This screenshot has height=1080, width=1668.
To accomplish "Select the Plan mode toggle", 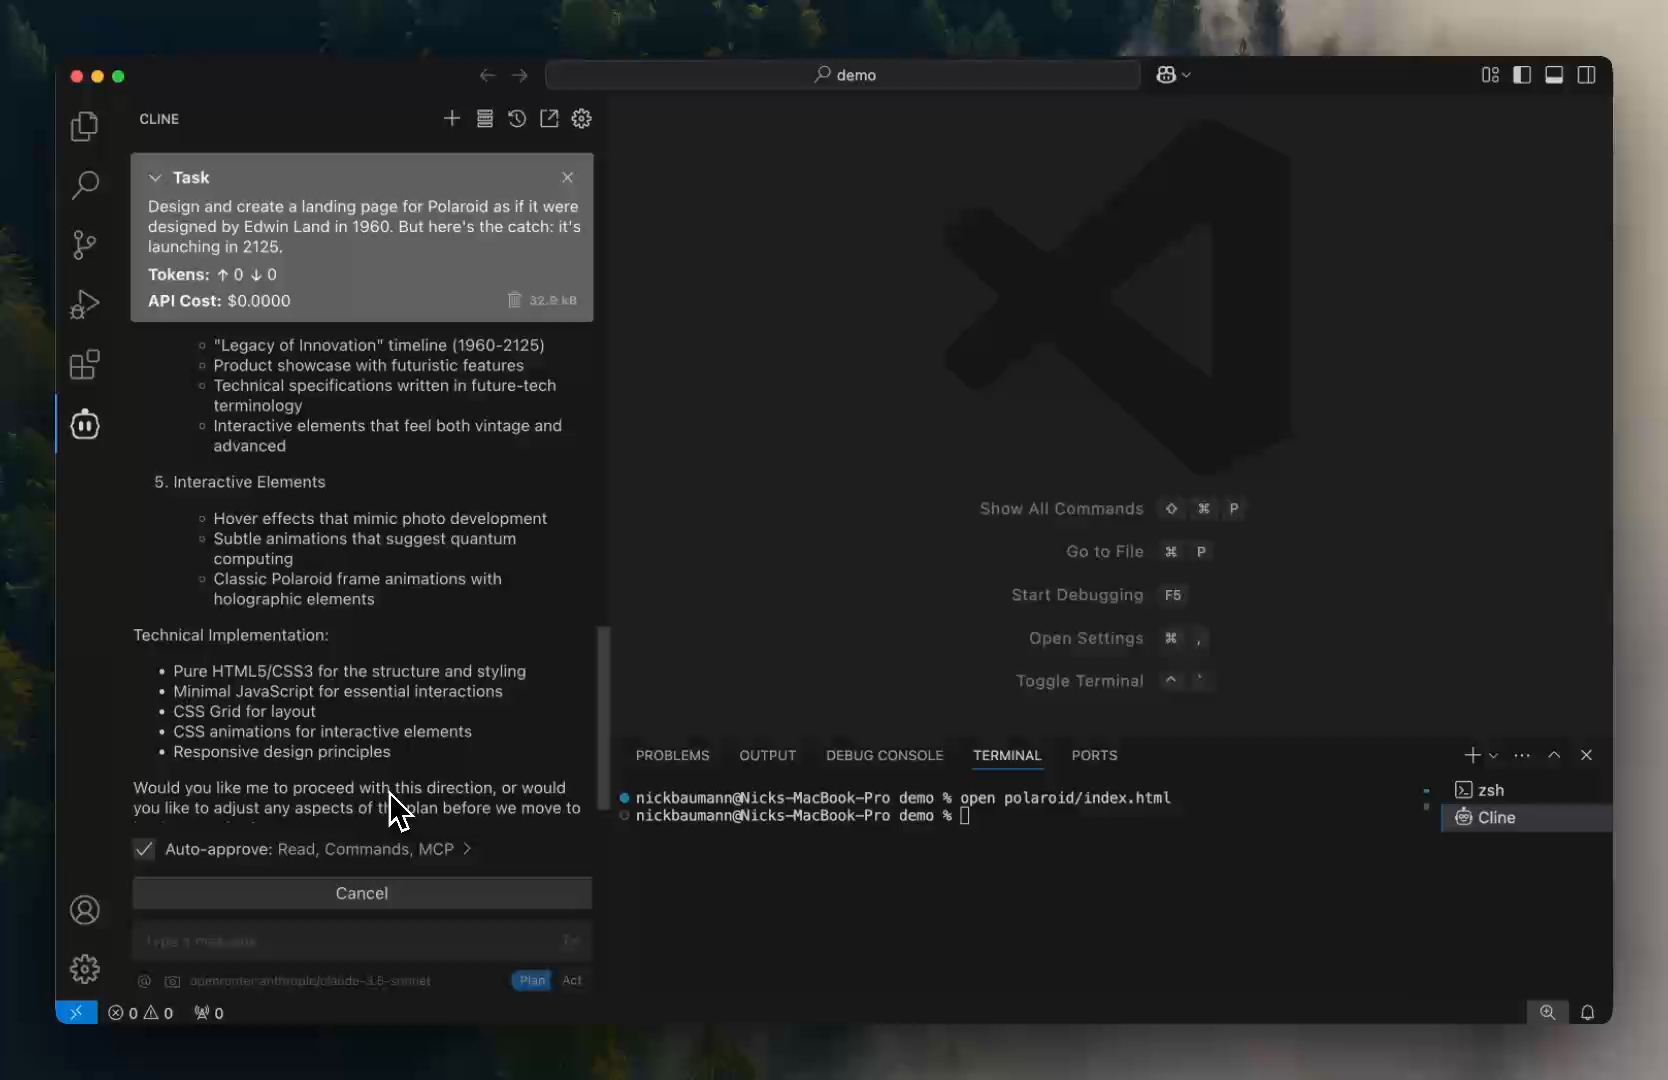I will click(532, 980).
